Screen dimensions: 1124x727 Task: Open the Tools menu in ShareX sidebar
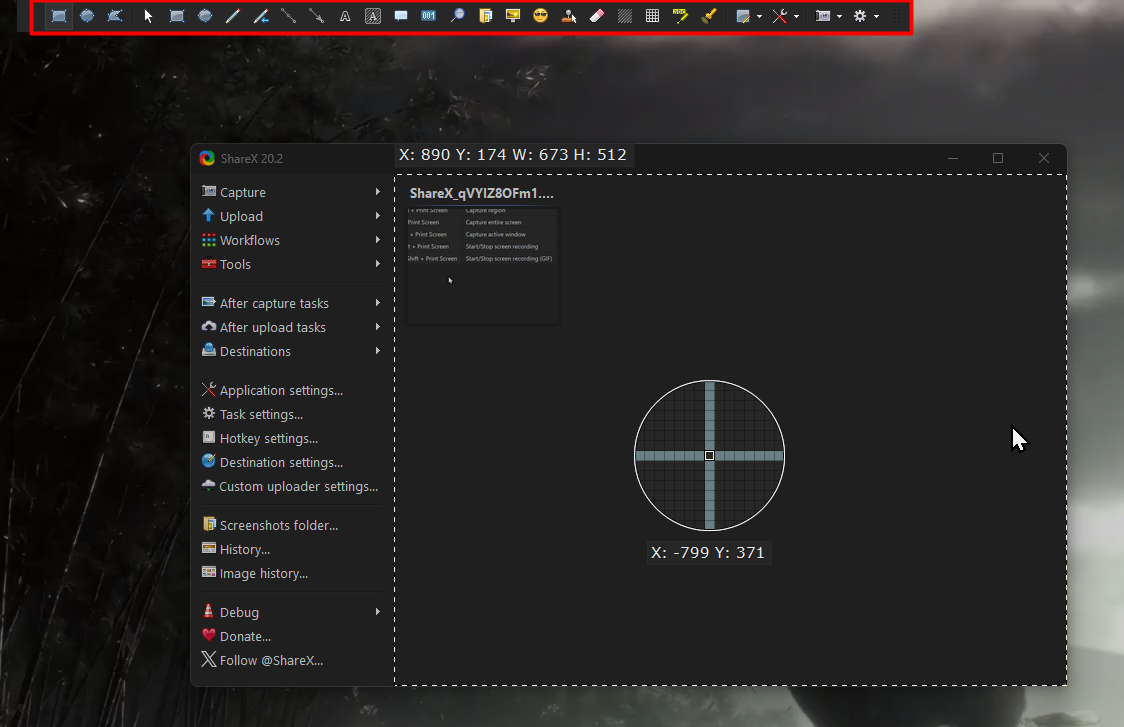(x=292, y=264)
